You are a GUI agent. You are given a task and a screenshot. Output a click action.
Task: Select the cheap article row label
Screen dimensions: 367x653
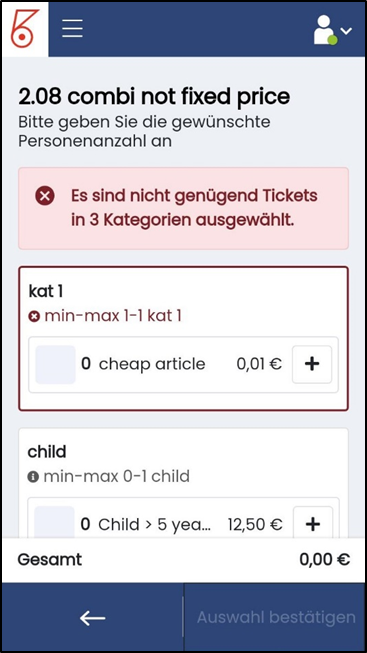point(152,364)
